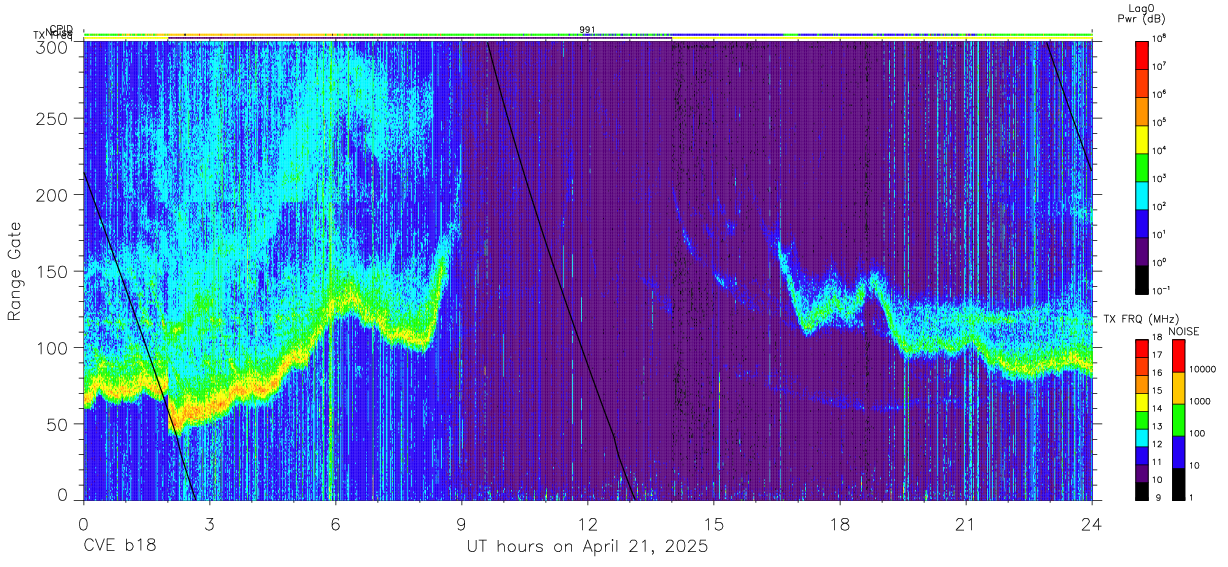1228x567 pixels.
Task: Click the x-axis tick label 24
Action: (x=1091, y=524)
